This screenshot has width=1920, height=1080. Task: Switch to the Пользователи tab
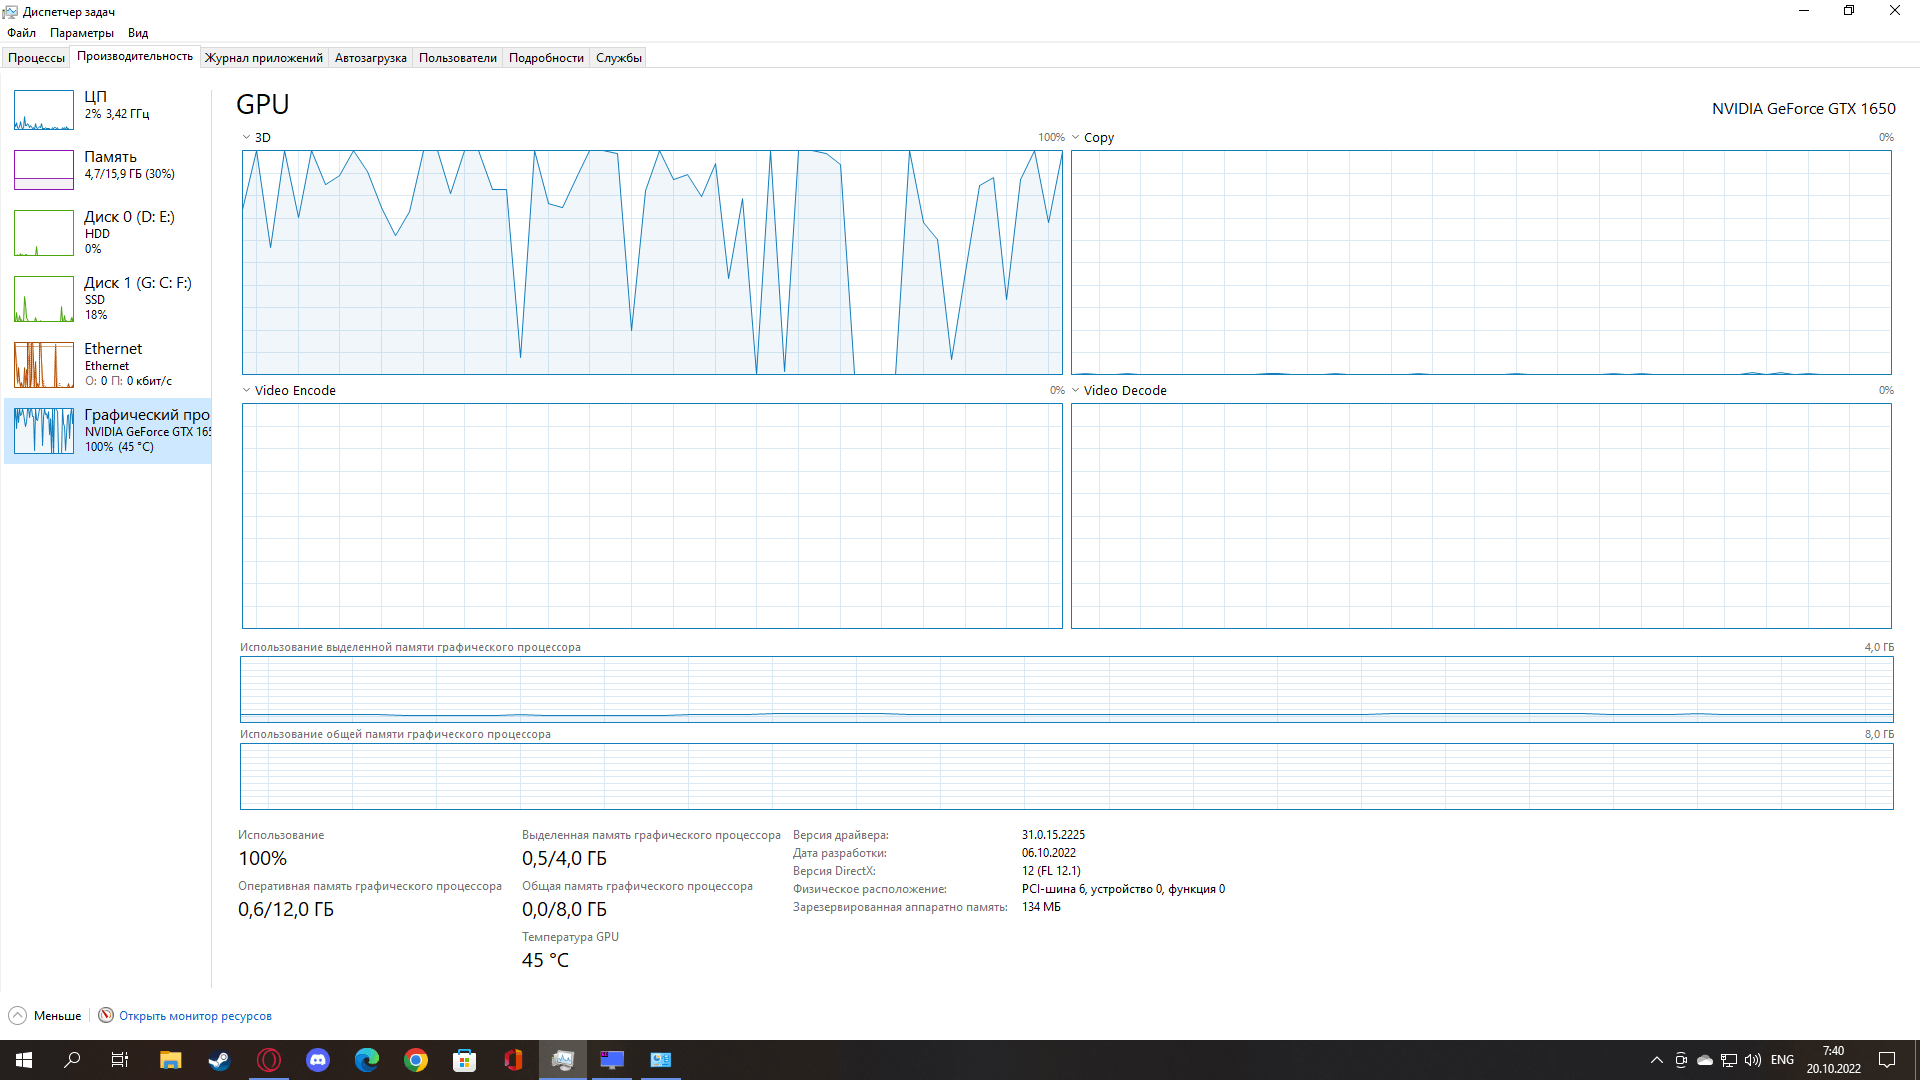458,58
